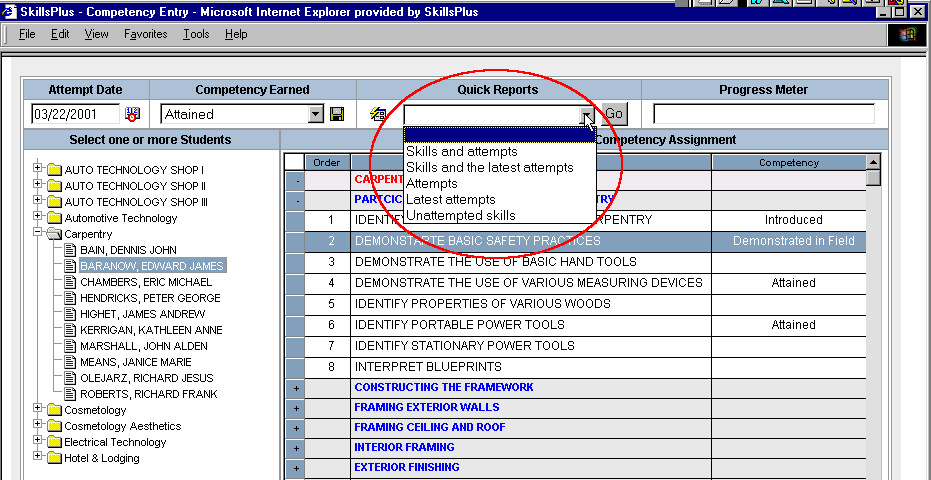Screen dimensions: 931x480
Task: Click the table scrollbar up arrow
Action: (873, 162)
